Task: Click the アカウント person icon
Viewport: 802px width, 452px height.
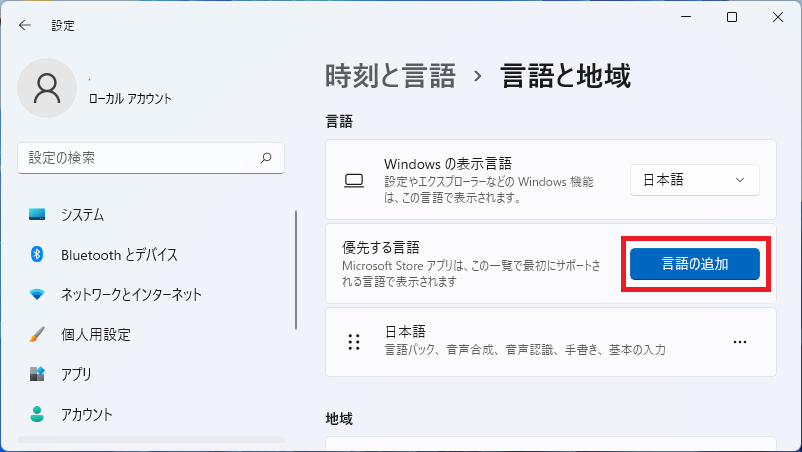Action: (x=37, y=414)
